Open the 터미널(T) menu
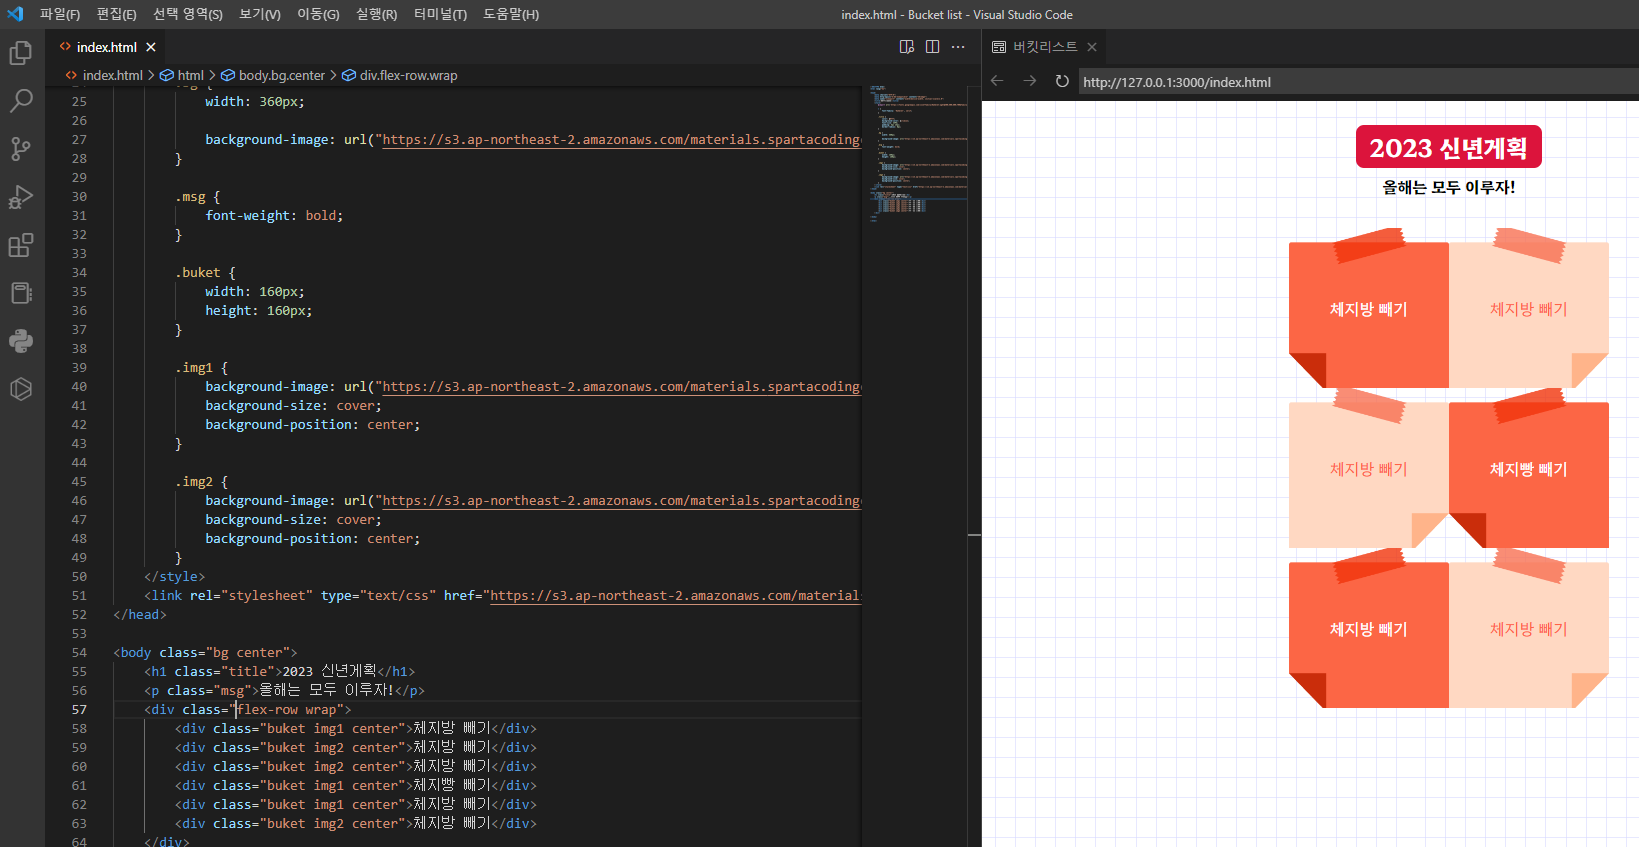The image size is (1639, 847). click(x=441, y=14)
